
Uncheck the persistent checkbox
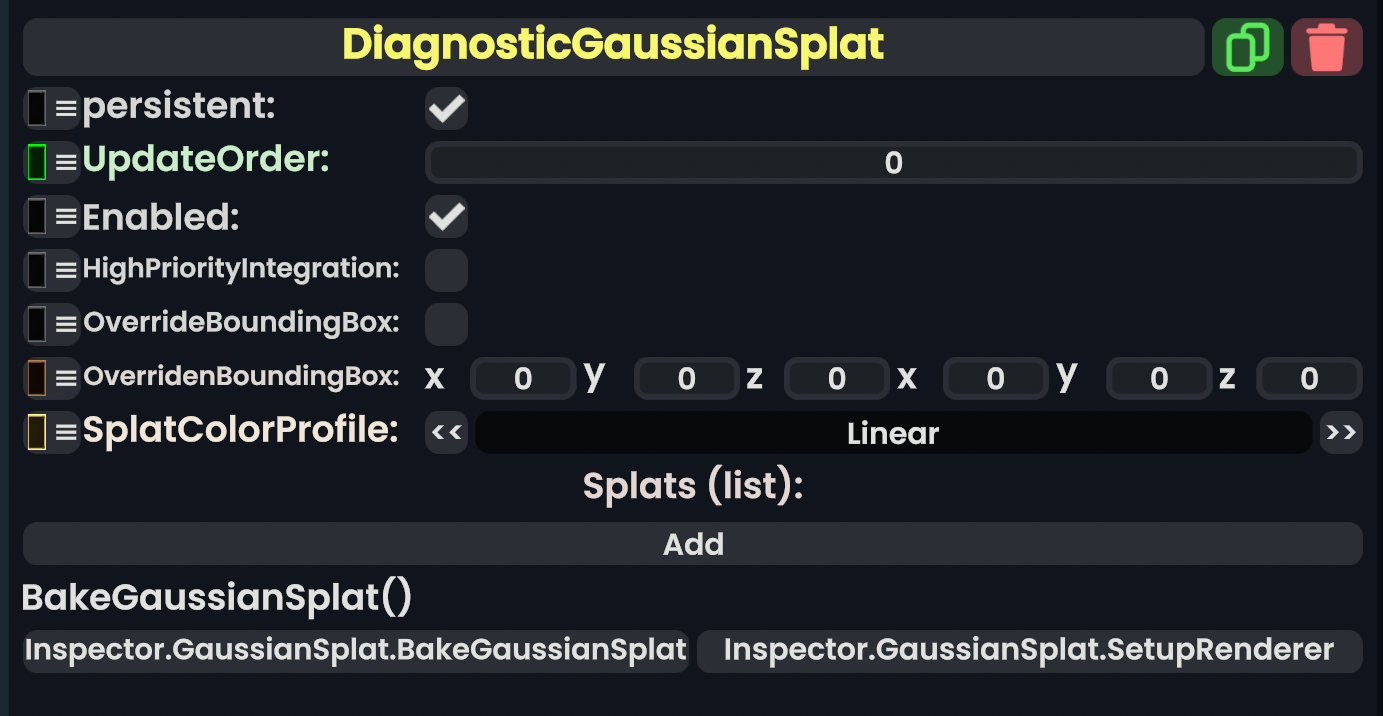446,108
